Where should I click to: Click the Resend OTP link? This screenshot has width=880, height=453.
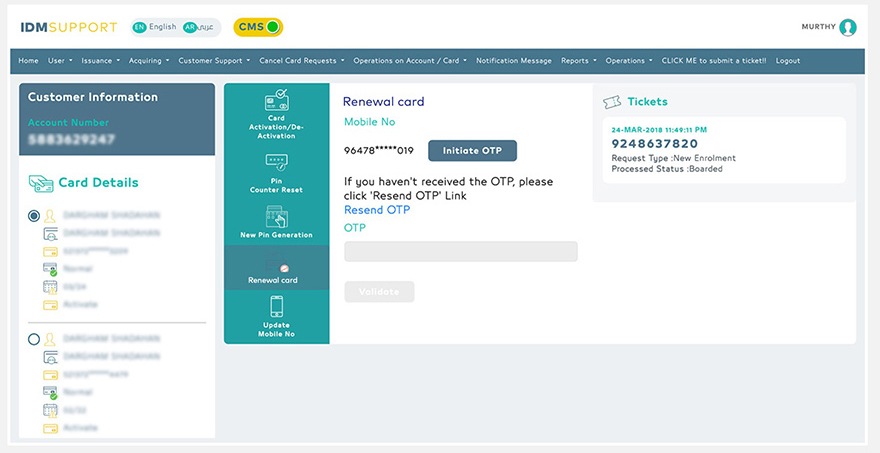click(377, 210)
